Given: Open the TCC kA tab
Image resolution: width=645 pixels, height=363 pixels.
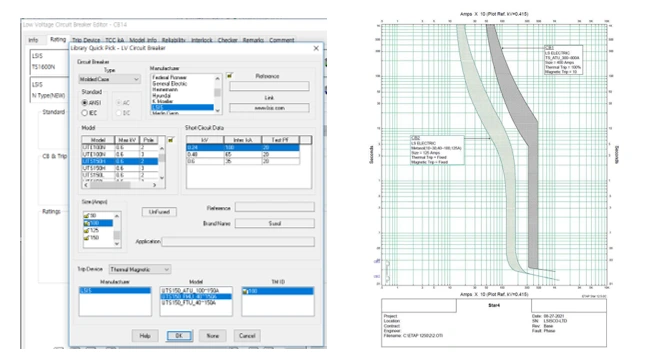Looking at the screenshot, I should click(114, 40).
